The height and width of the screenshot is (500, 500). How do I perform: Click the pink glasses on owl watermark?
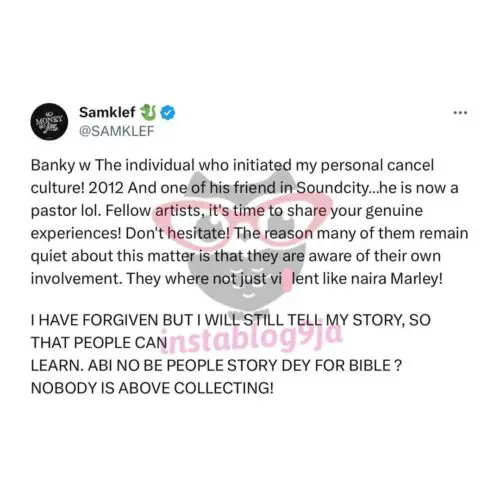pyautogui.click(x=243, y=218)
